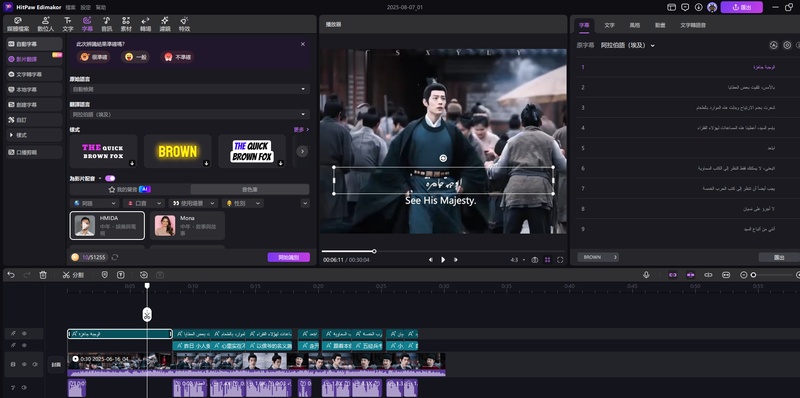Click the fullscreen preview icon
The height and width of the screenshot is (398, 800).
(560, 260)
